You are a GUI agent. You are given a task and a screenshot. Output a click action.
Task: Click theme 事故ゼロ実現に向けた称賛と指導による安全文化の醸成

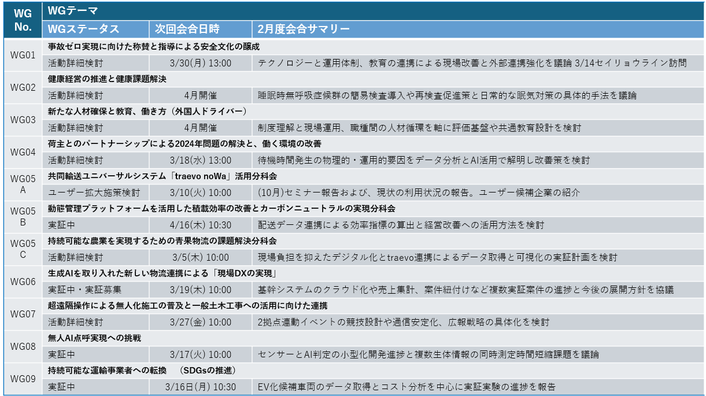[x=154, y=46]
